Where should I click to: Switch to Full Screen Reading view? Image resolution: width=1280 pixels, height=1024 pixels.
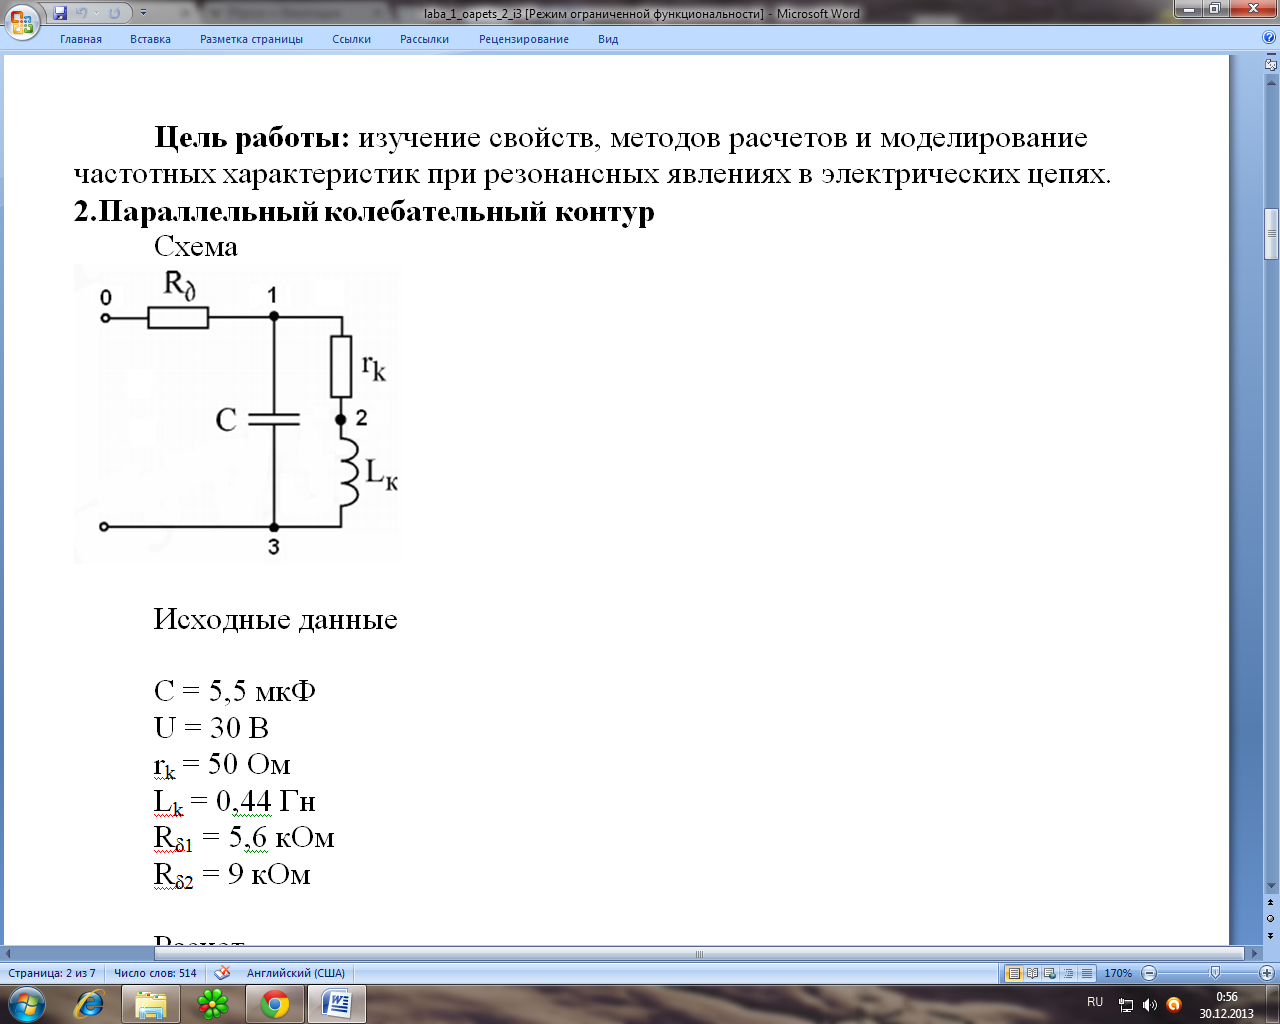tap(1032, 973)
